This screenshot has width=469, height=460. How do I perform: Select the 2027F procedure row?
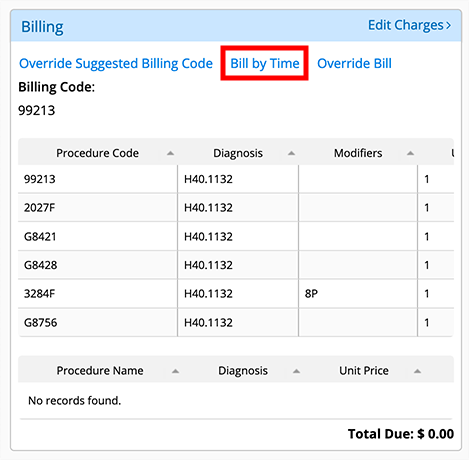[236, 208]
